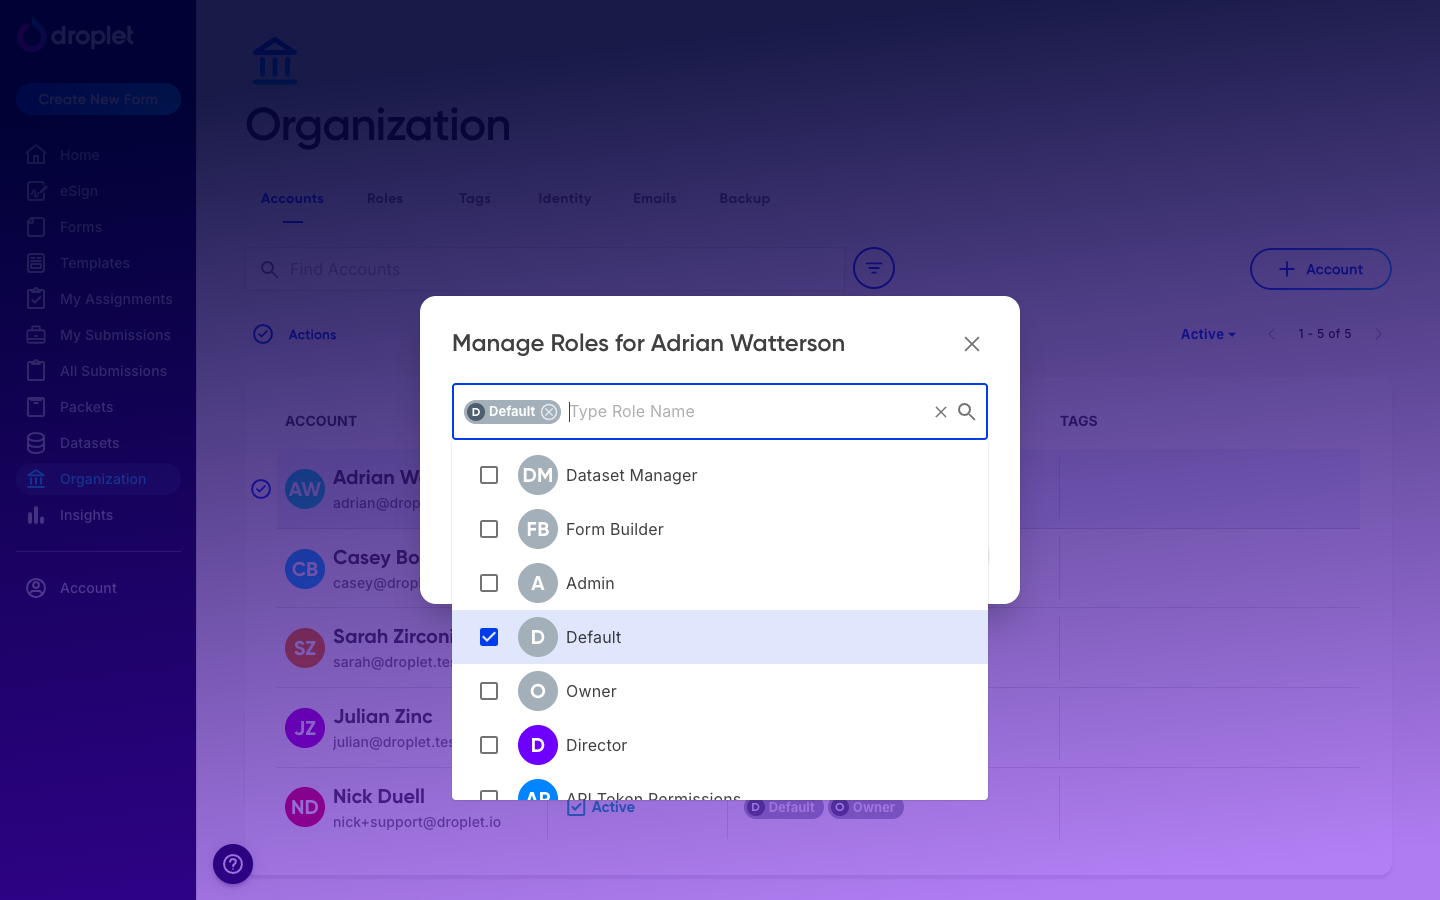Click the Default role badge for Nick Duell
The image size is (1440, 900).
(x=784, y=808)
